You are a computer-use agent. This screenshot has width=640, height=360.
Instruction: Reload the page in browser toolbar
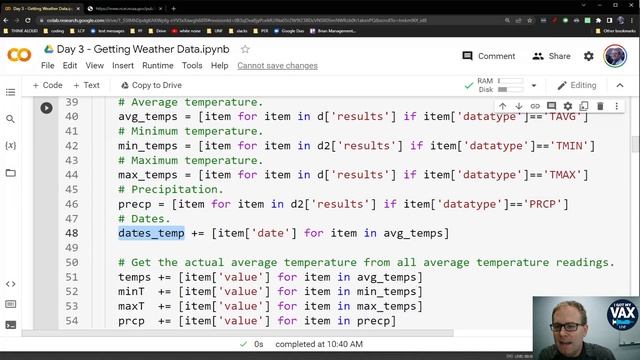28,20
